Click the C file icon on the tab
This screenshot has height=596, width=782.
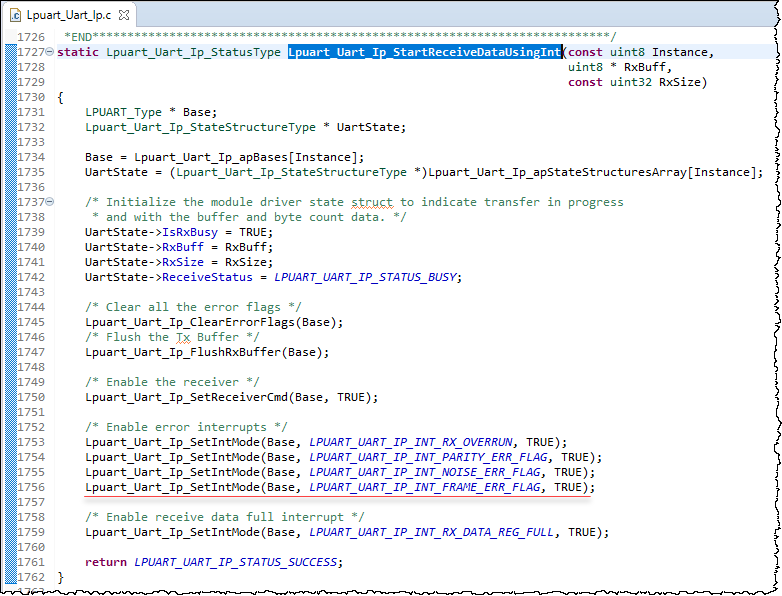[x=15, y=15]
